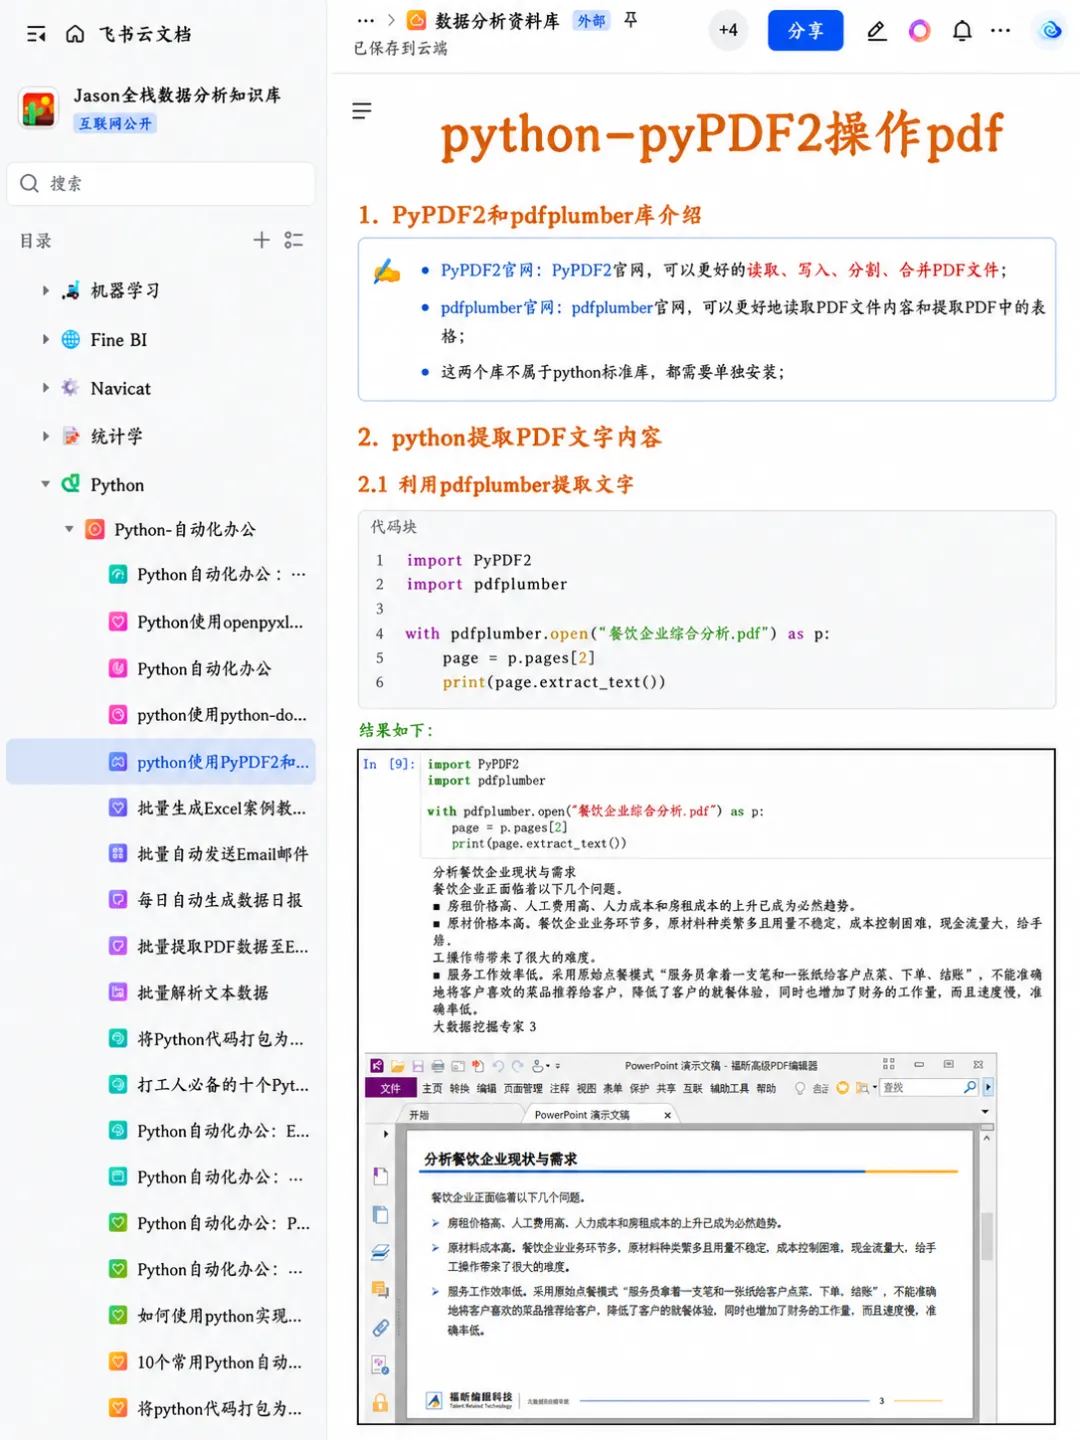This screenshot has height=1440, width=1080.
Task: Click the blue 分享 share button
Action: (805, 31)
